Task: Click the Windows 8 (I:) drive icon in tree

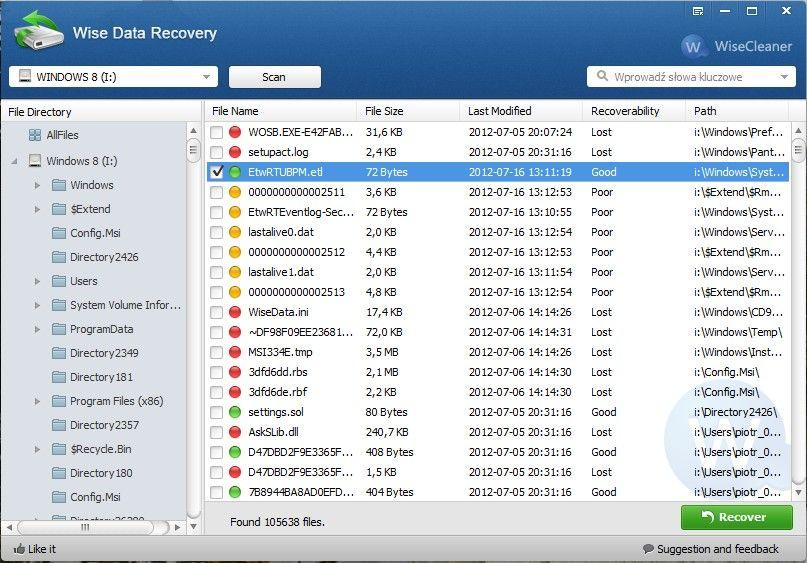Action: (35, 161)
